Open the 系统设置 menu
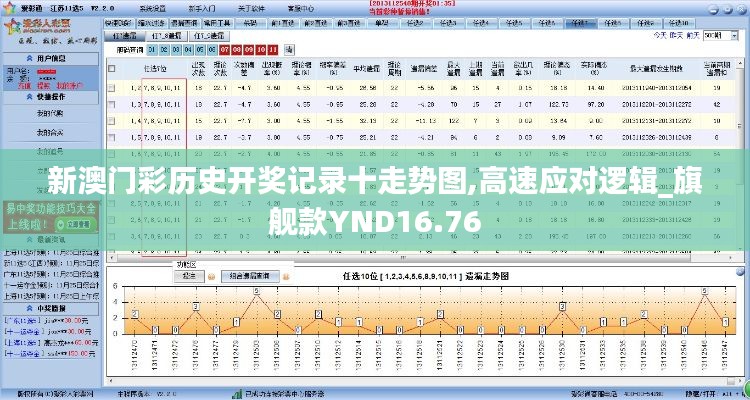 point(152,9)
